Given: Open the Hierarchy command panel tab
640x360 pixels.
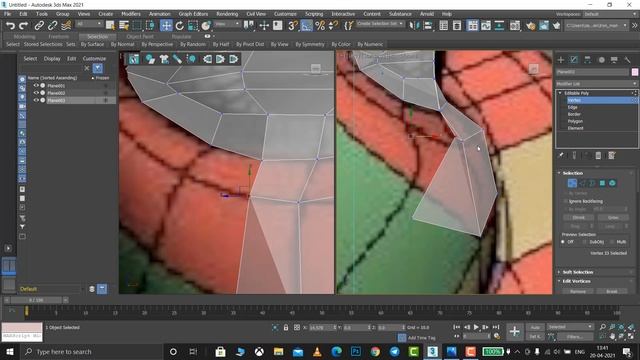Looking at the screenshot, I should [587, 60].
